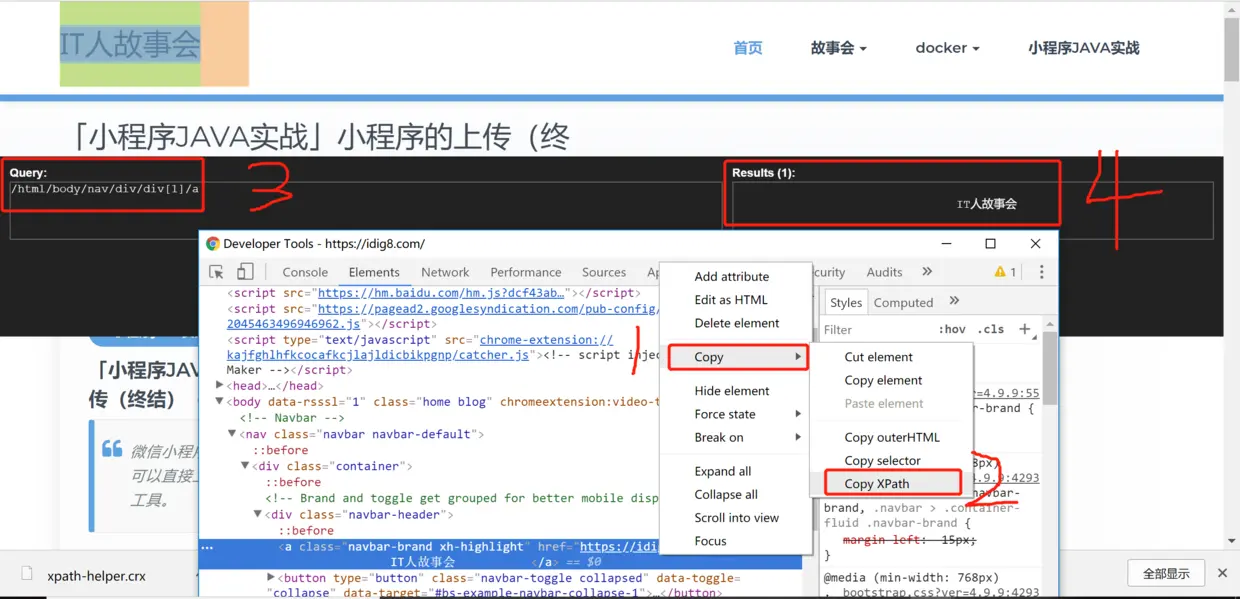The height and width of the screenshot is (599, 1240).
Task: Choose Scroll into view menu entry
Action: (735, 517)
